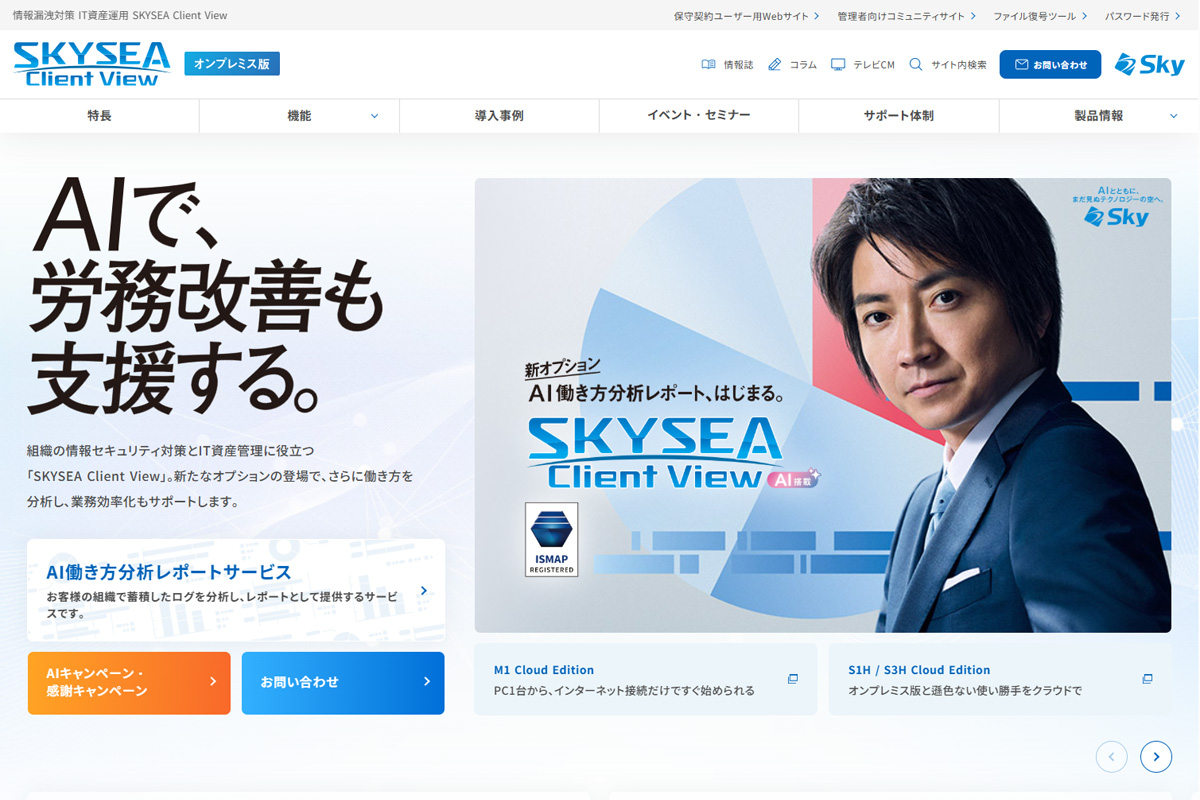The width and height of the screenshot is (1200, 800).
Task: Click text オンプレミス版と遜色ない使い勝手をクラウドで
Action: (x=965, y=691)
